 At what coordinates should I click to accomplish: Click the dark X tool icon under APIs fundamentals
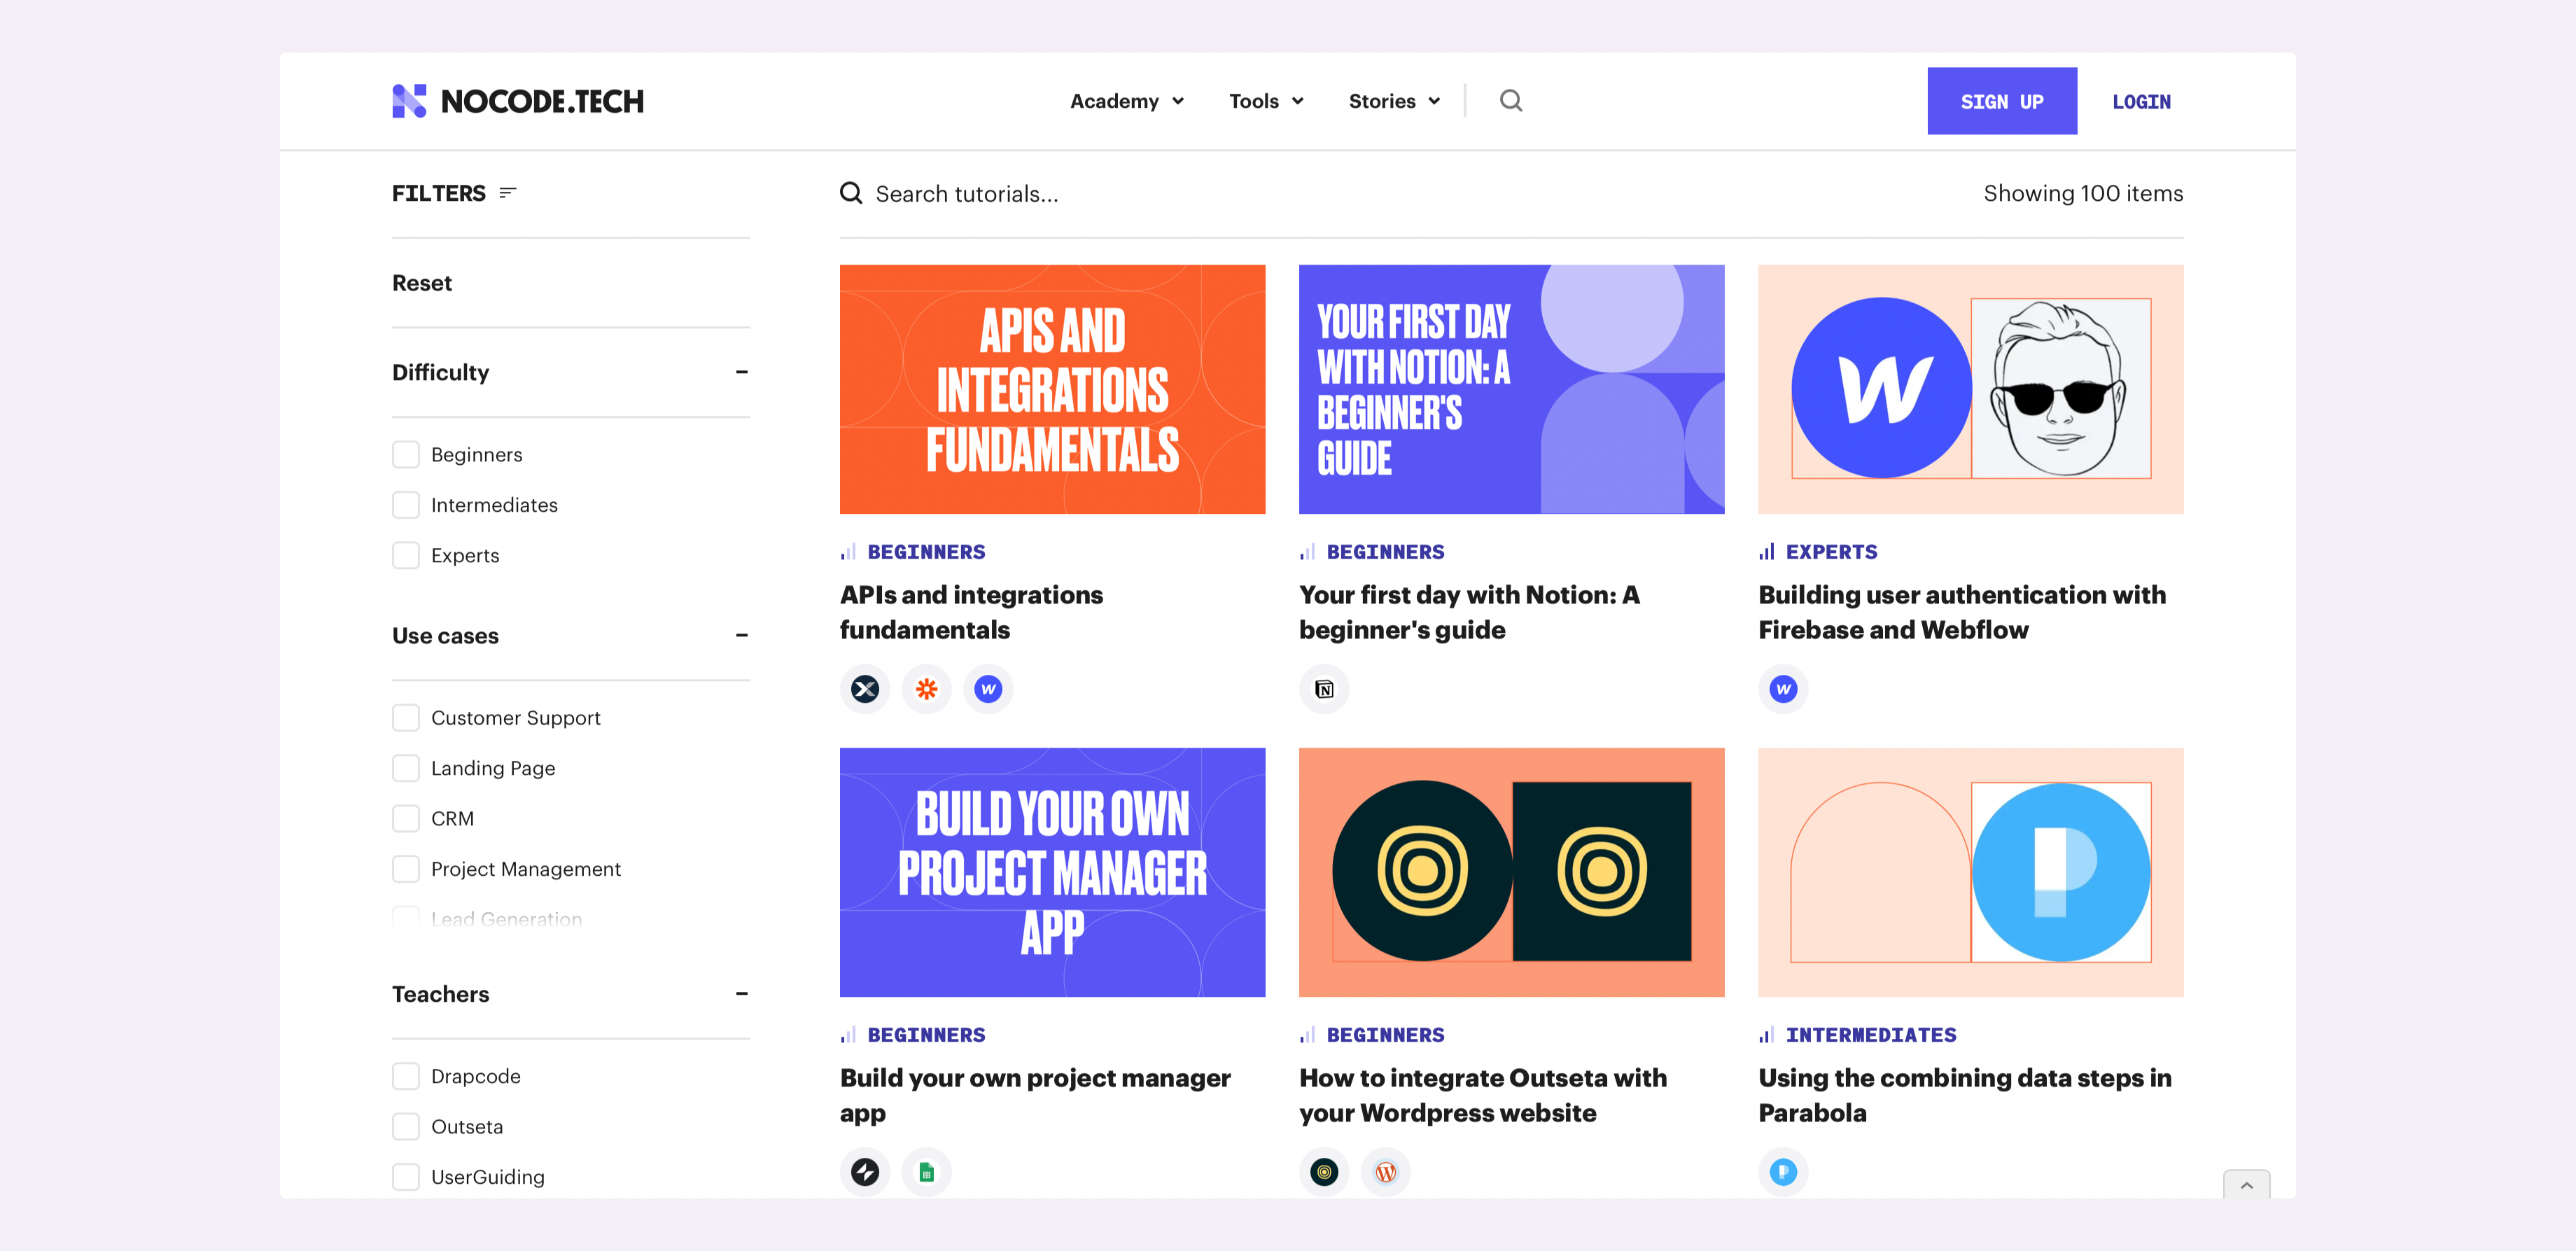pos(865,689)
